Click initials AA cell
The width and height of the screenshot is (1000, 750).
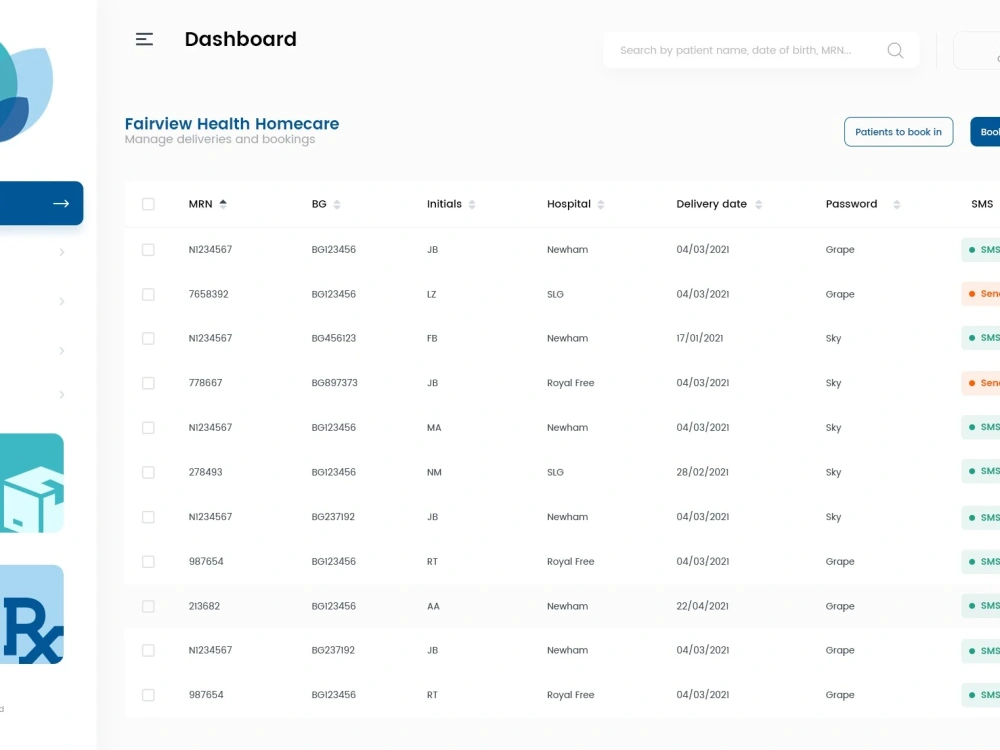click(x=433, y=606)
